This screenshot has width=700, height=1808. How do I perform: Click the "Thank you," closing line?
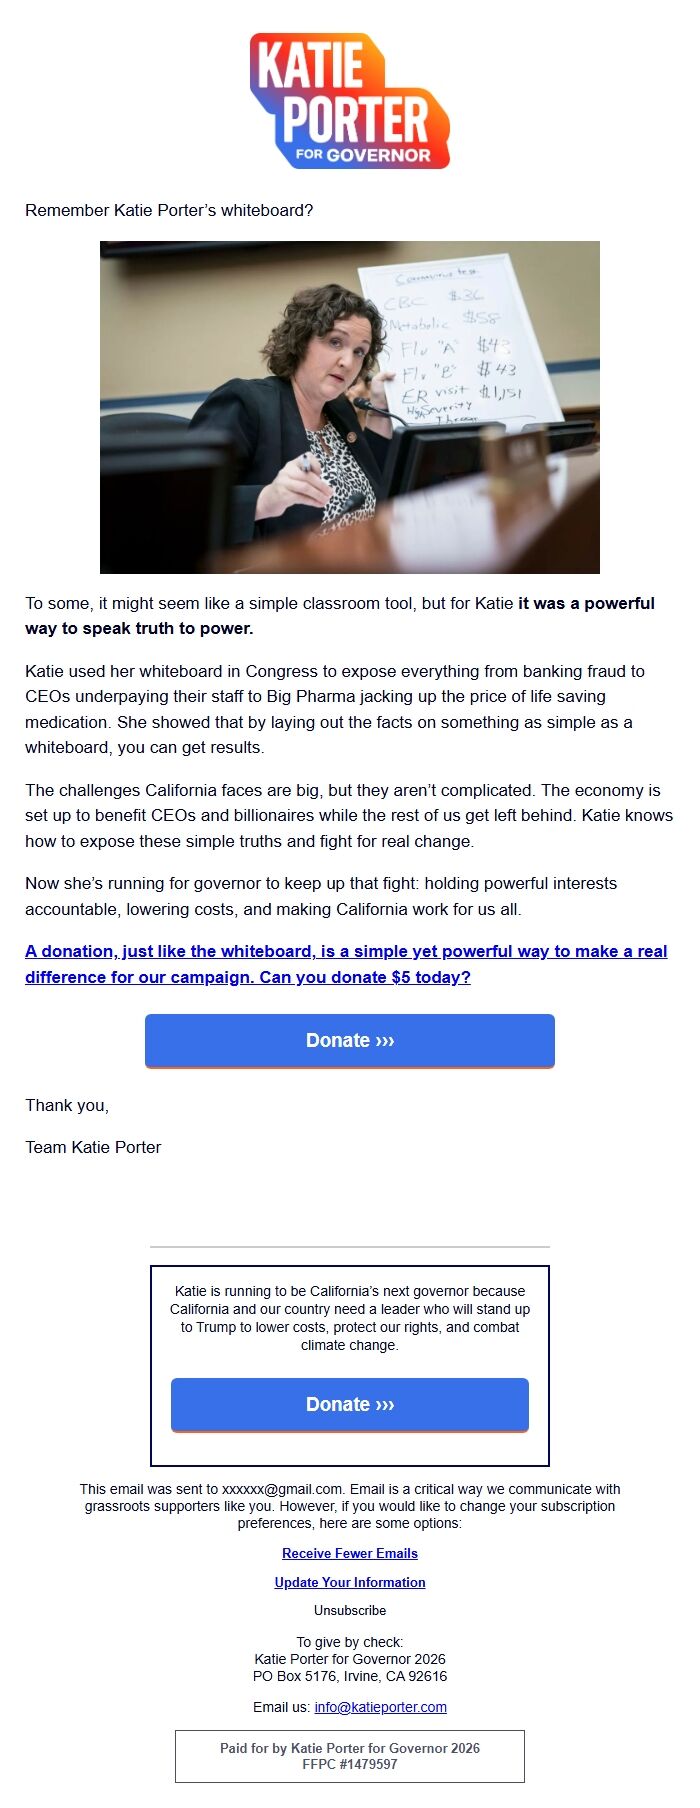click(x=67, y=1105)
